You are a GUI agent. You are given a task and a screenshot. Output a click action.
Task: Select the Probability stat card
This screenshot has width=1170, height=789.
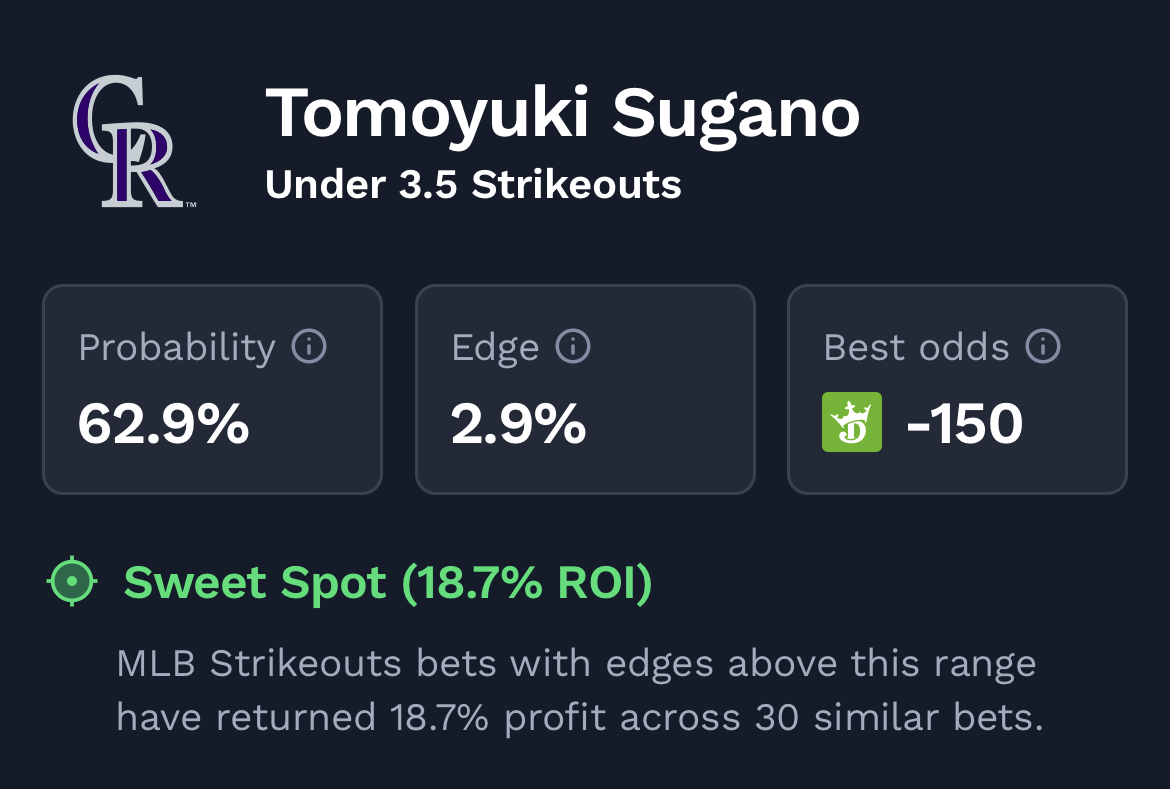(212, 389)
